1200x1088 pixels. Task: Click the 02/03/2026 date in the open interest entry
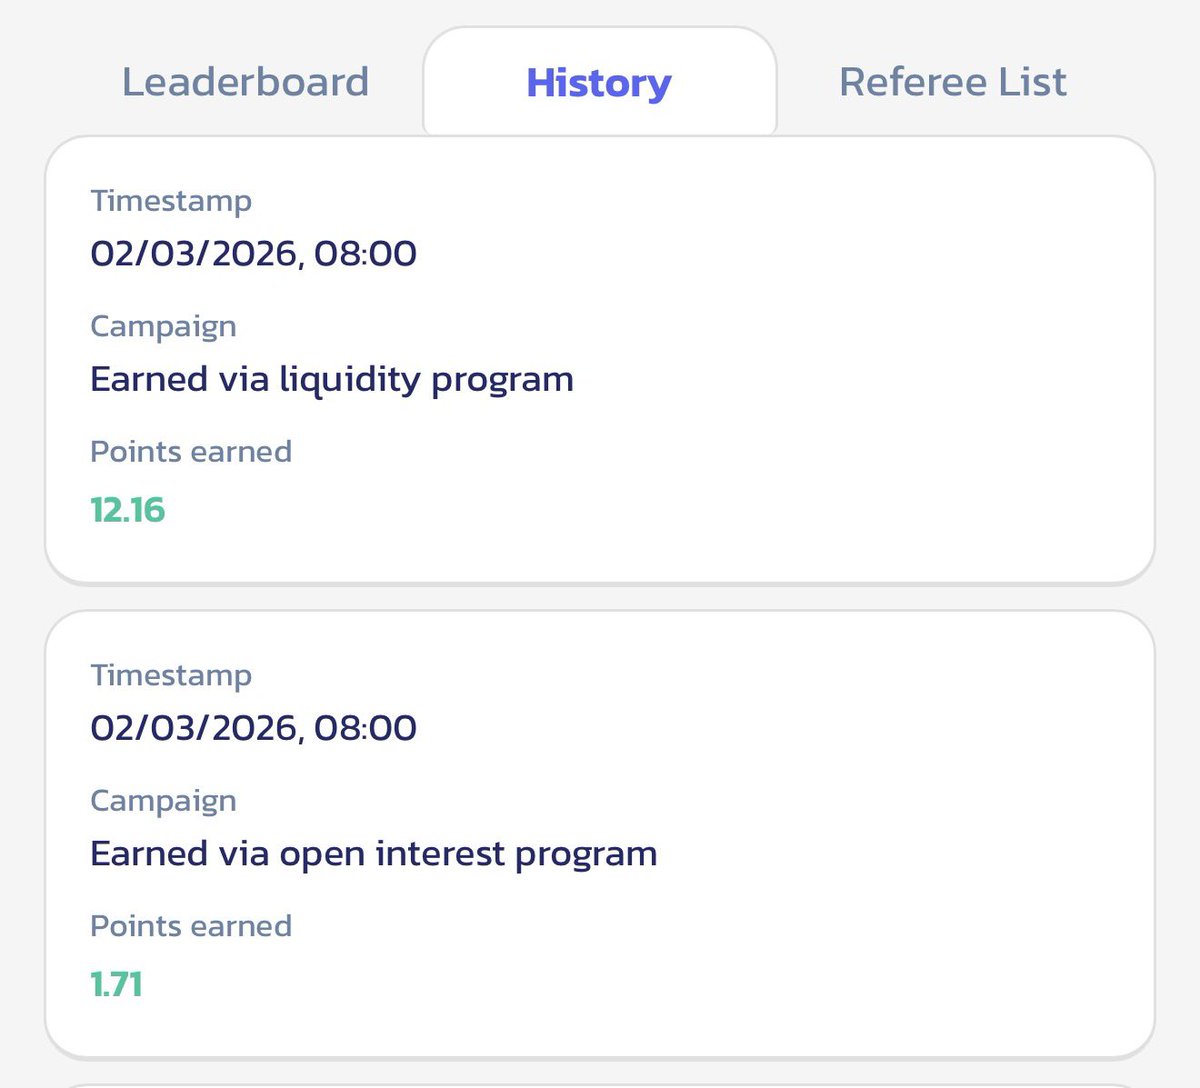(x=195, y=728)
